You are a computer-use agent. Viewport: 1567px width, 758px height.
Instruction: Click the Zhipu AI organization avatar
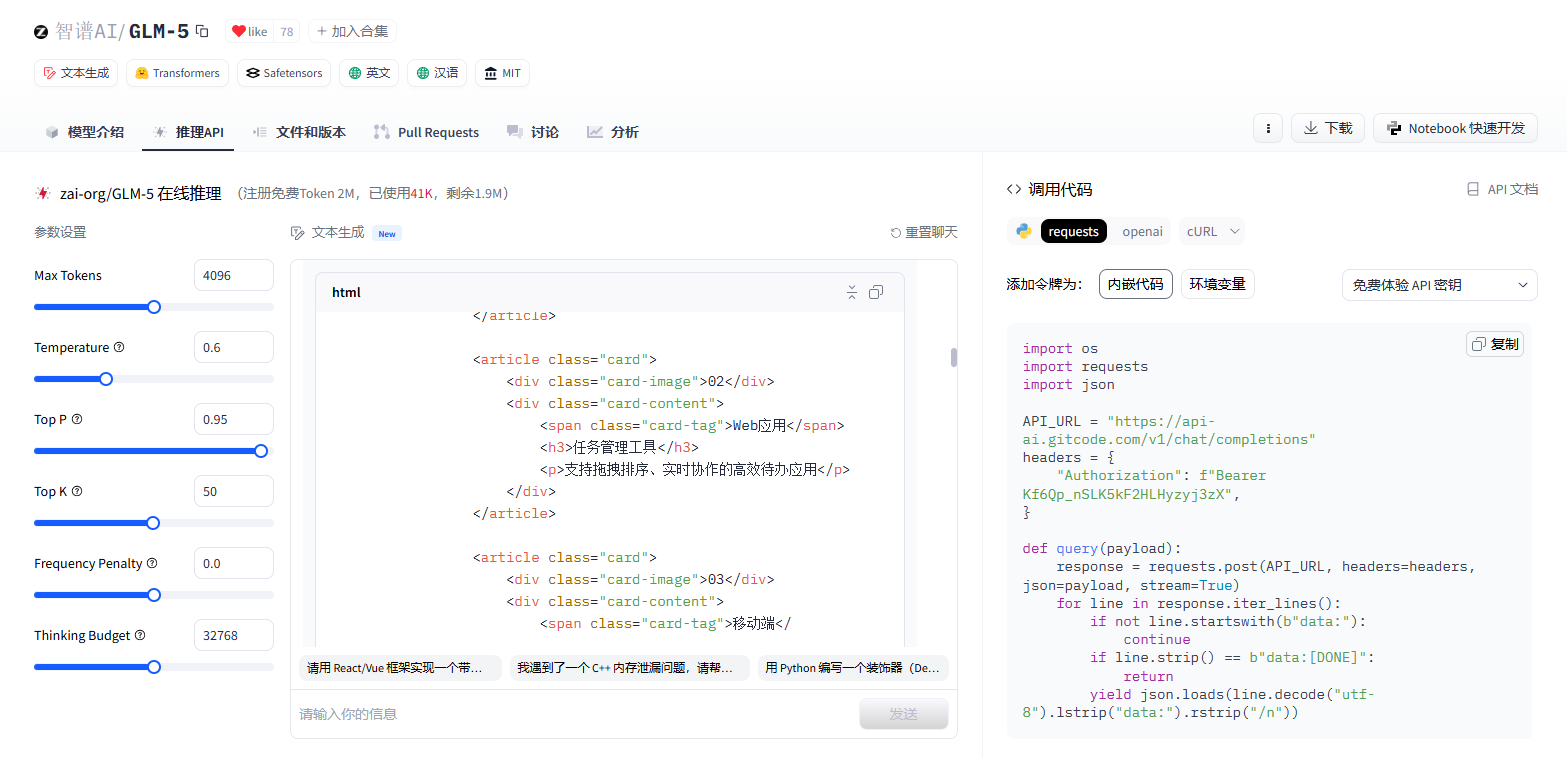tap(41, 31)
